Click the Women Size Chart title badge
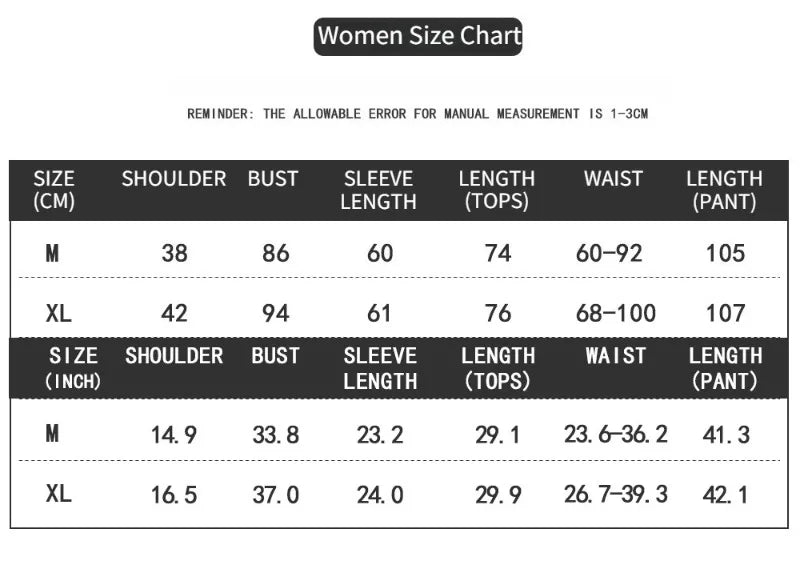The image size is (800, 585). tap(418, 37)
